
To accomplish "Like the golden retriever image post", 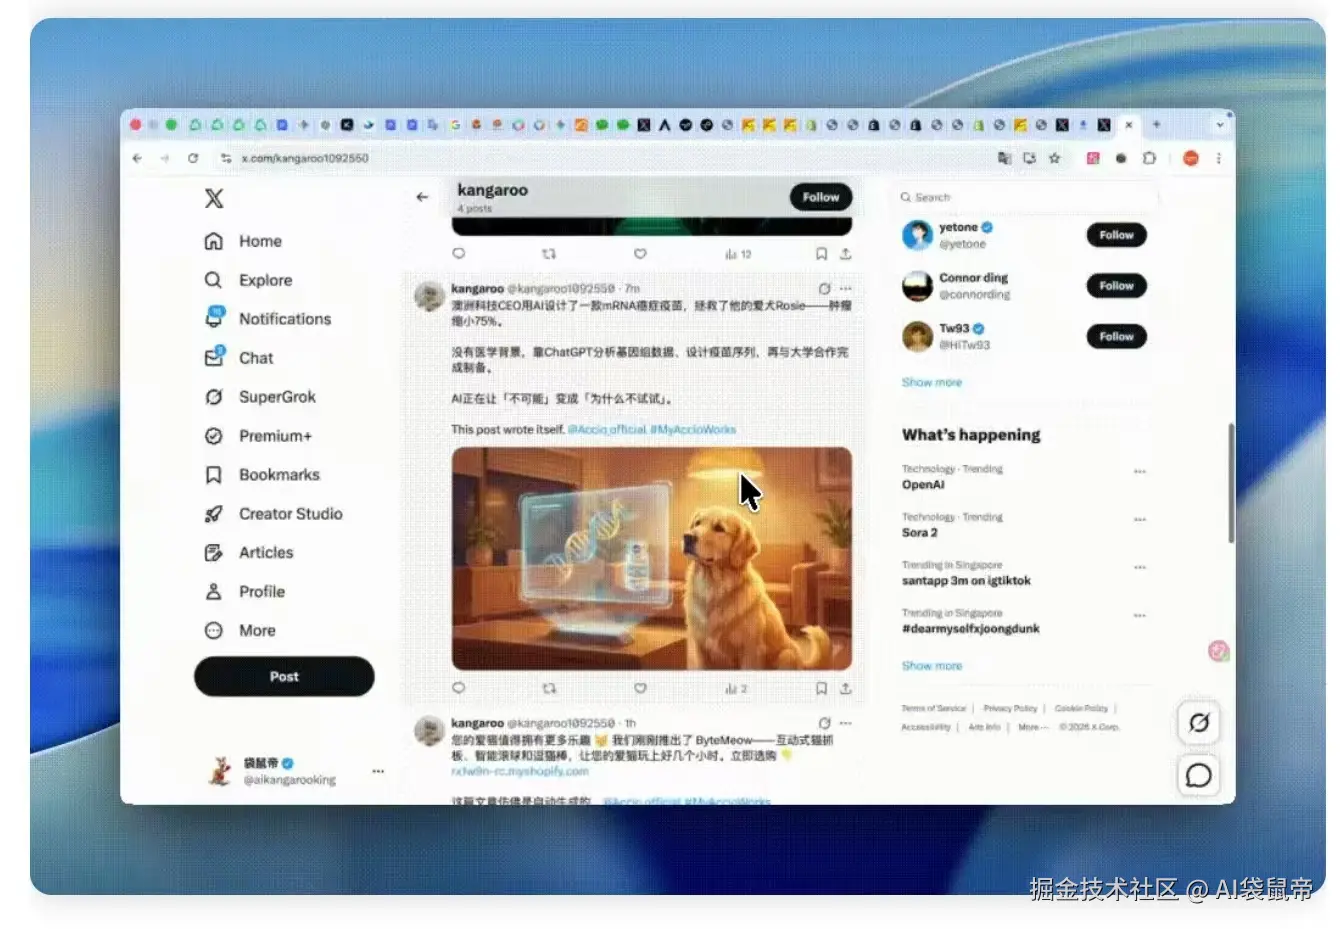I will (x=640, y=688).
